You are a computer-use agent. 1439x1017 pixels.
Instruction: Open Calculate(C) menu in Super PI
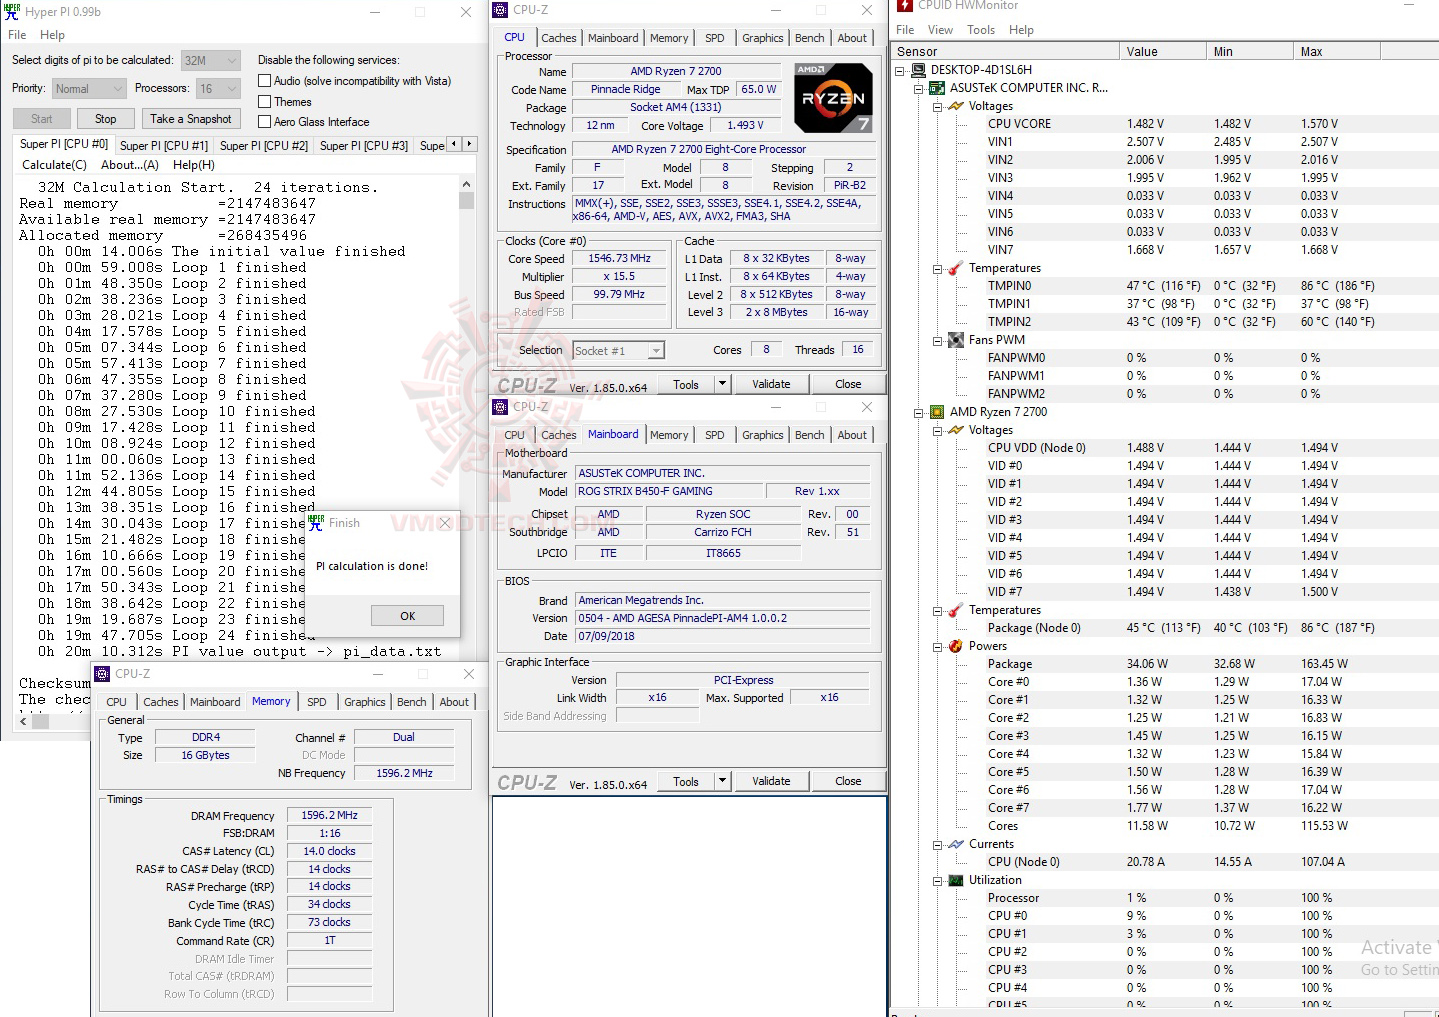54,165
